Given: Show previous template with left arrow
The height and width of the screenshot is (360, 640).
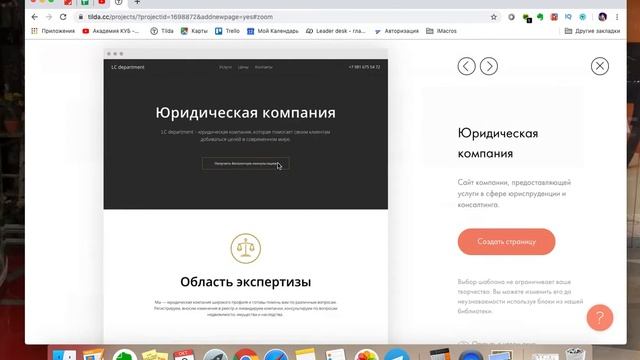Looking at the screenshot, I should click(x=467, y=66).
